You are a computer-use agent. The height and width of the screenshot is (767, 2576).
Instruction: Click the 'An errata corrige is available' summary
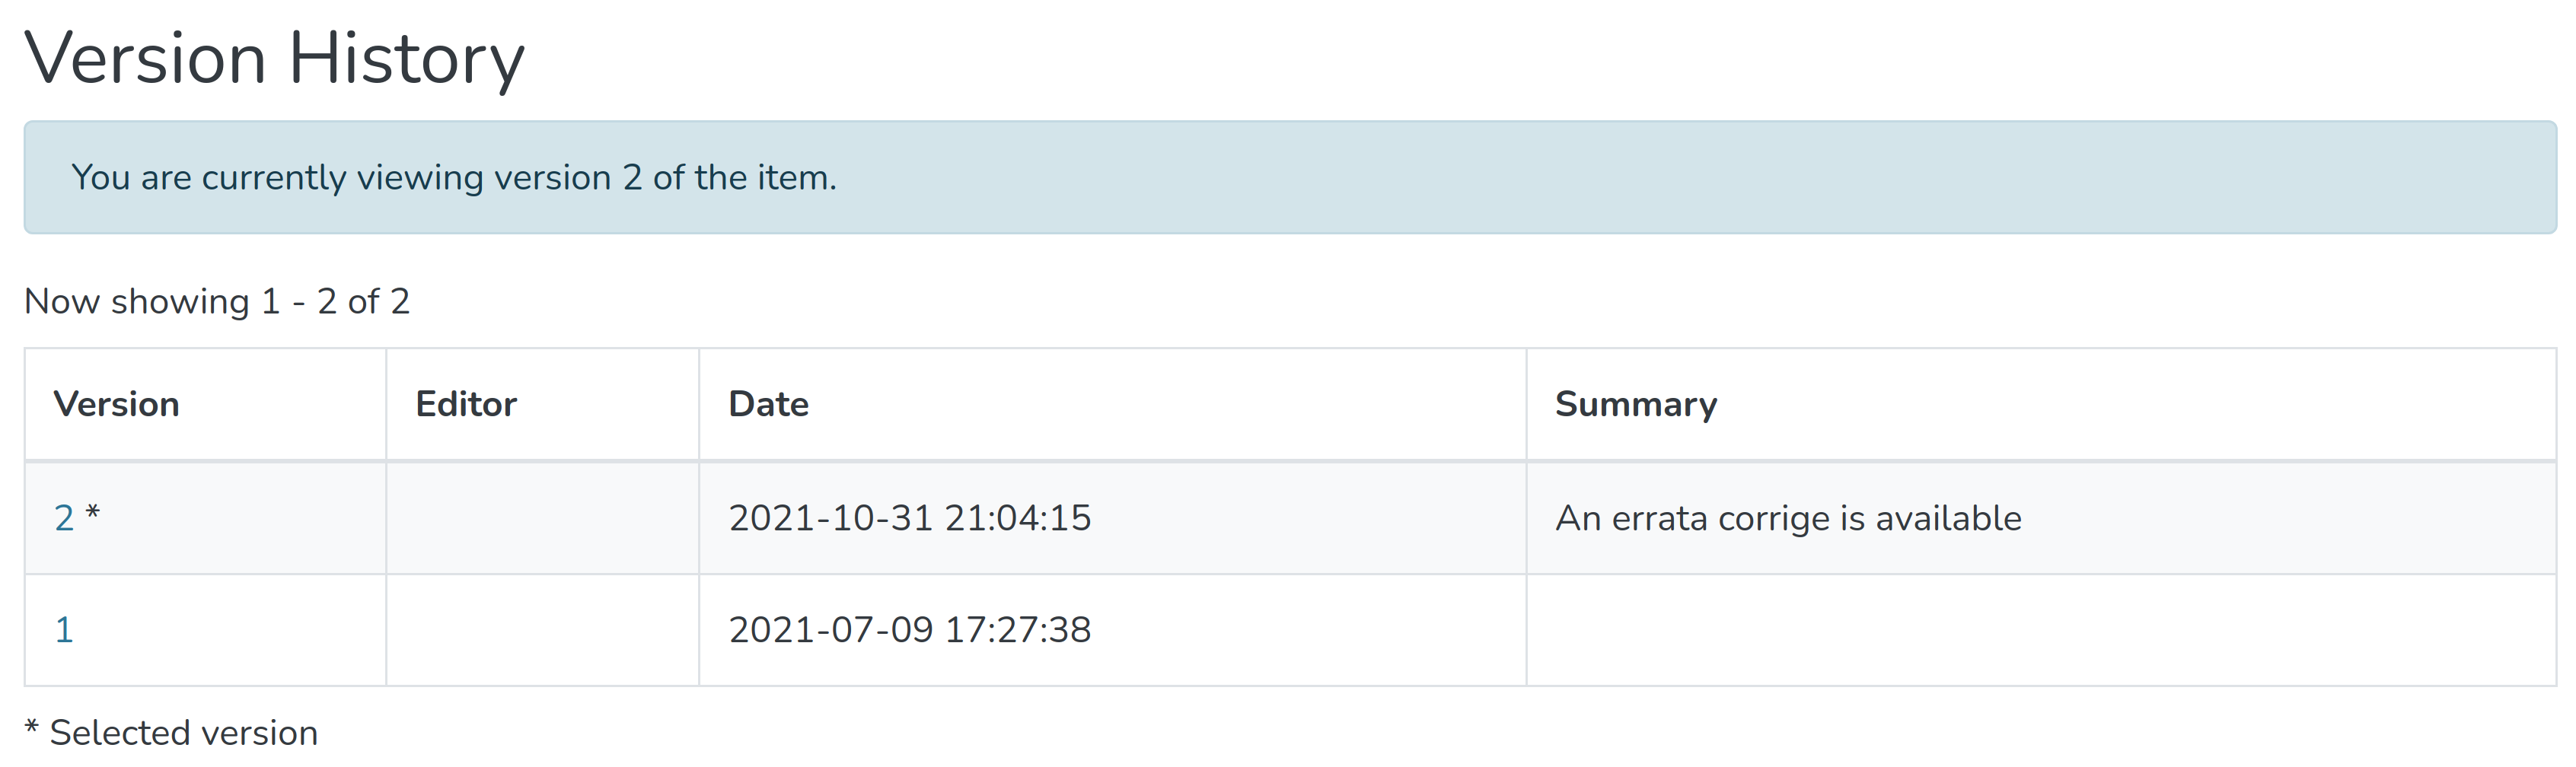pos(1788,518)
